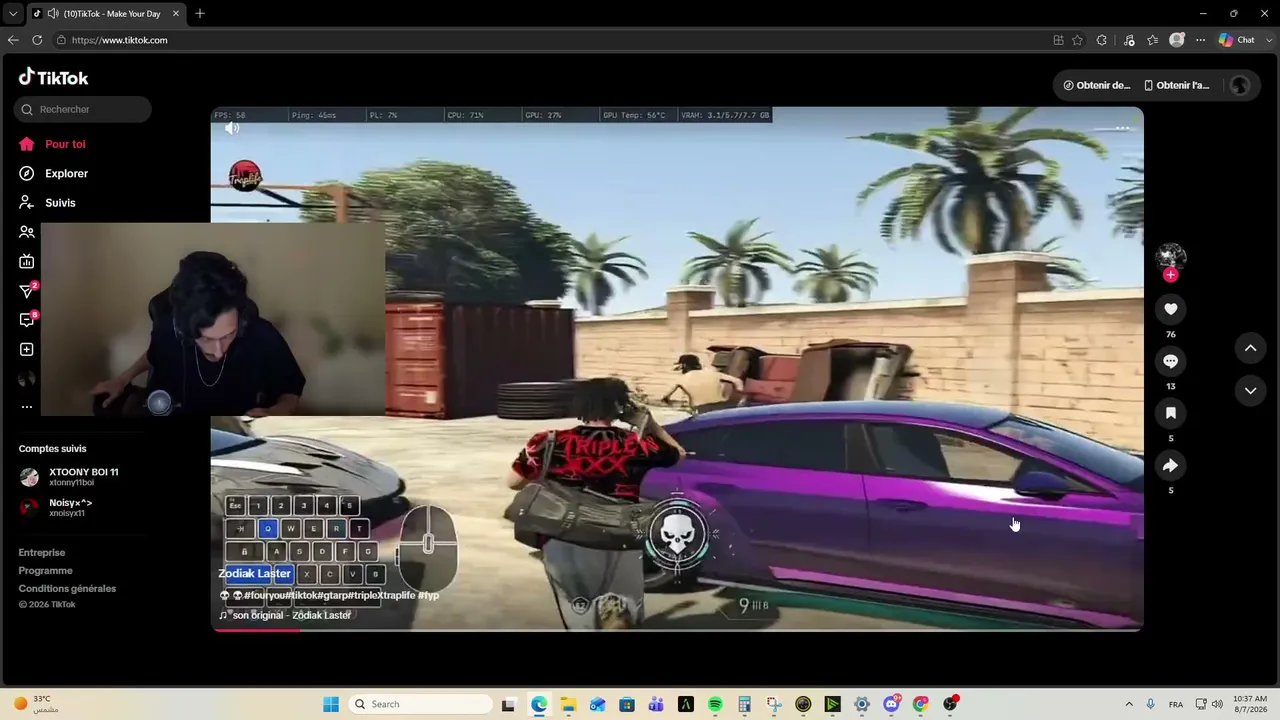The width and height of the screenshot is (1280, 720).
Task: Expand the Conditions générales footer section
Action: coord(67,588)
